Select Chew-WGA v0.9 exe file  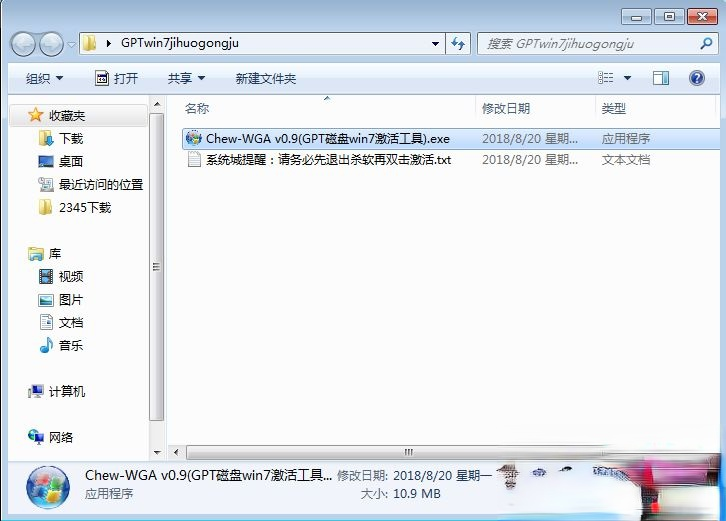point(328,138)
